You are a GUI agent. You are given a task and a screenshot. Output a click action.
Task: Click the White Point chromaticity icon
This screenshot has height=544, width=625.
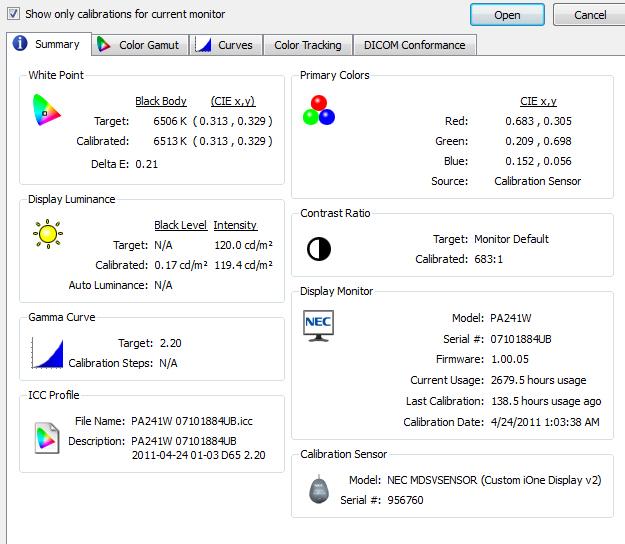click(47, 110)
